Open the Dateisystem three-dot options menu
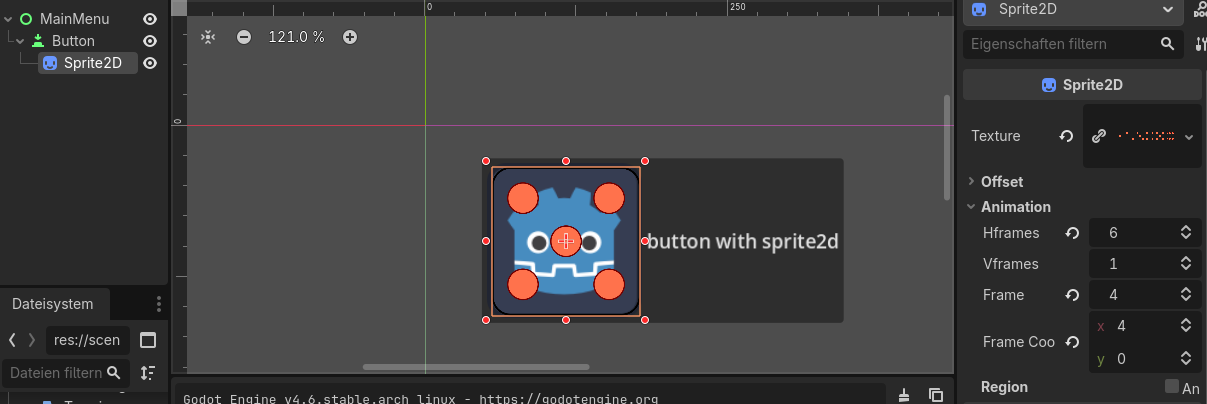1207x404 pixels. [158, 304]
